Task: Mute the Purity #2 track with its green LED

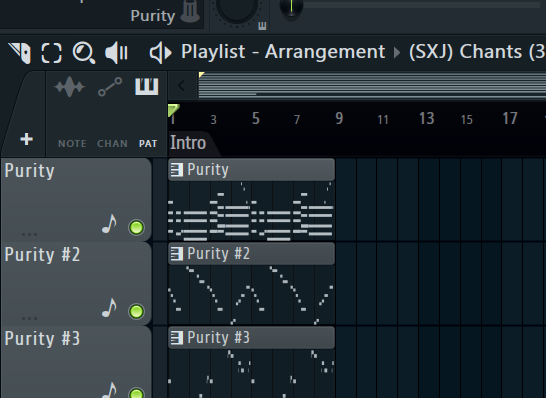Action: click(136, 311)
